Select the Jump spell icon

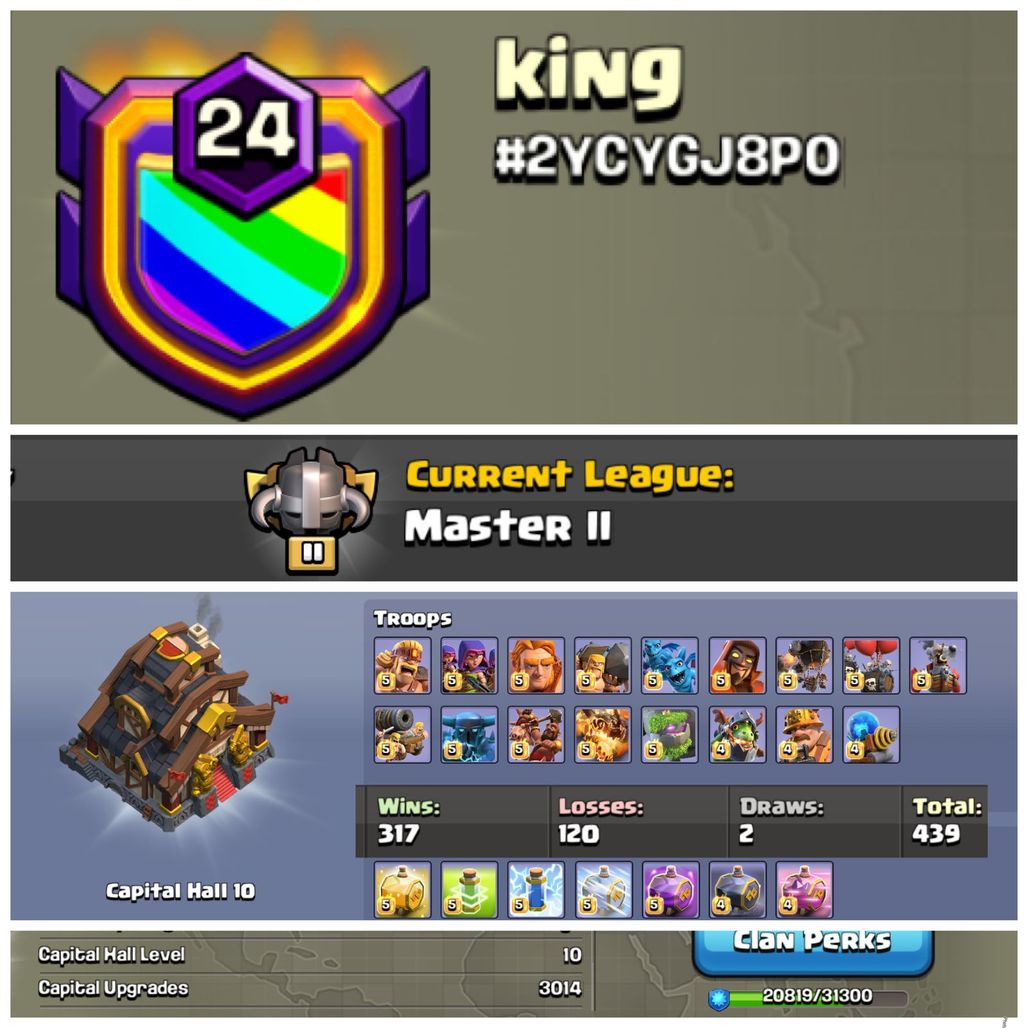click(x=469, y=890)
